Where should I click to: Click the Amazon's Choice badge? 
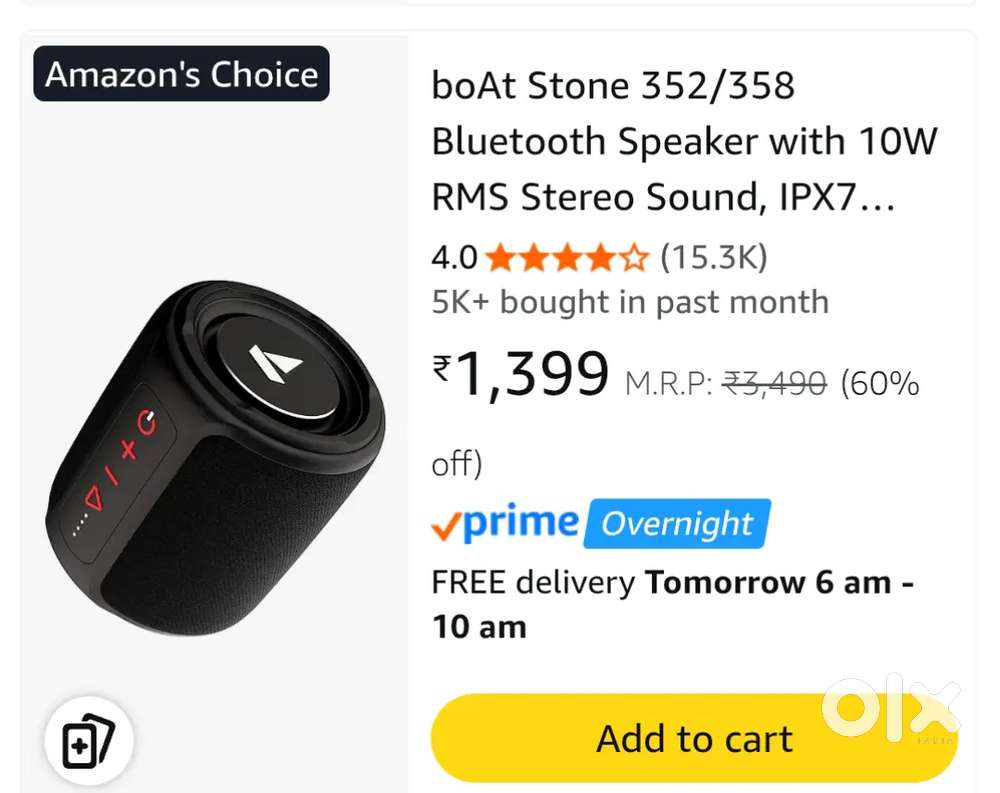click(181, 75)
